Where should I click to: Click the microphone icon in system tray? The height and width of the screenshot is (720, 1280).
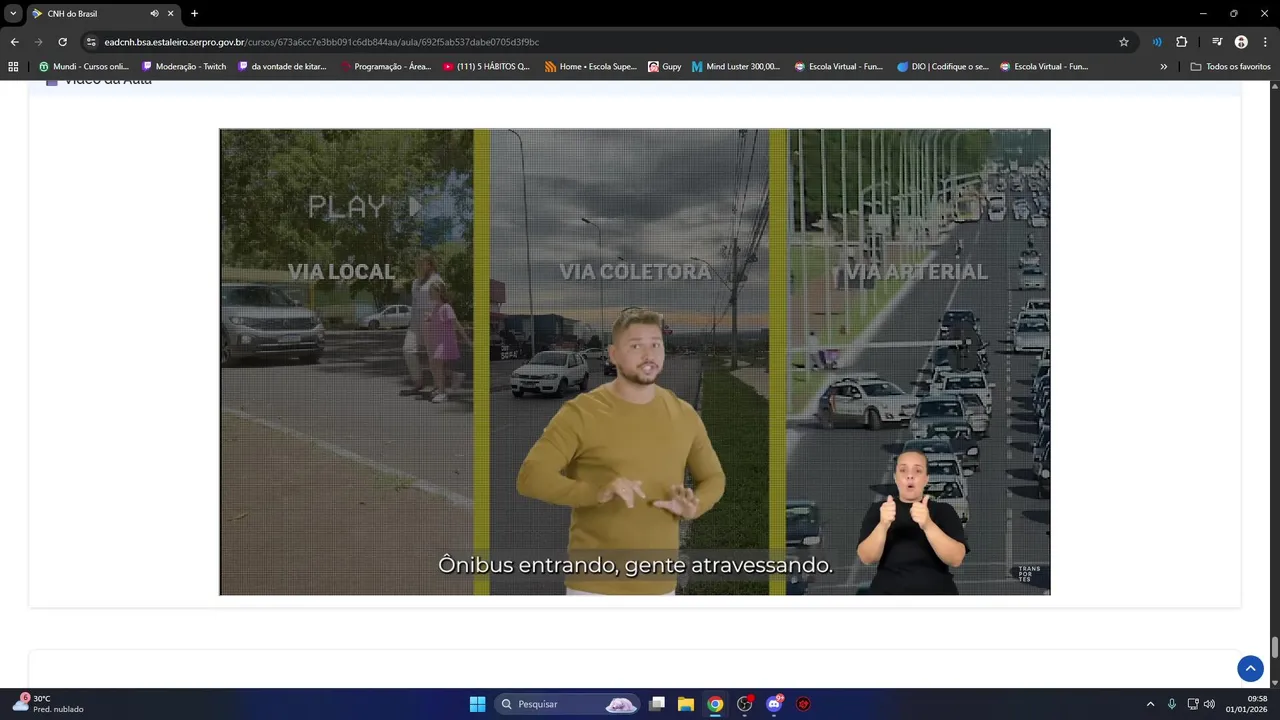1172,704
